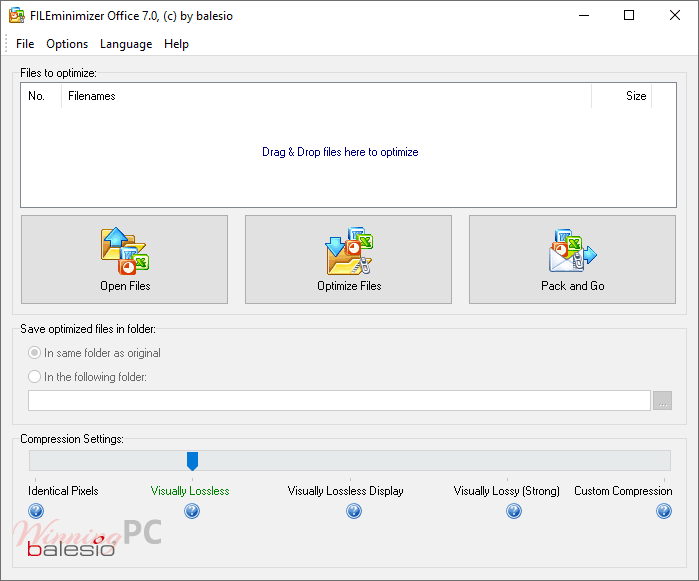Select 'In the following folder' radio button

coord(34,377)
